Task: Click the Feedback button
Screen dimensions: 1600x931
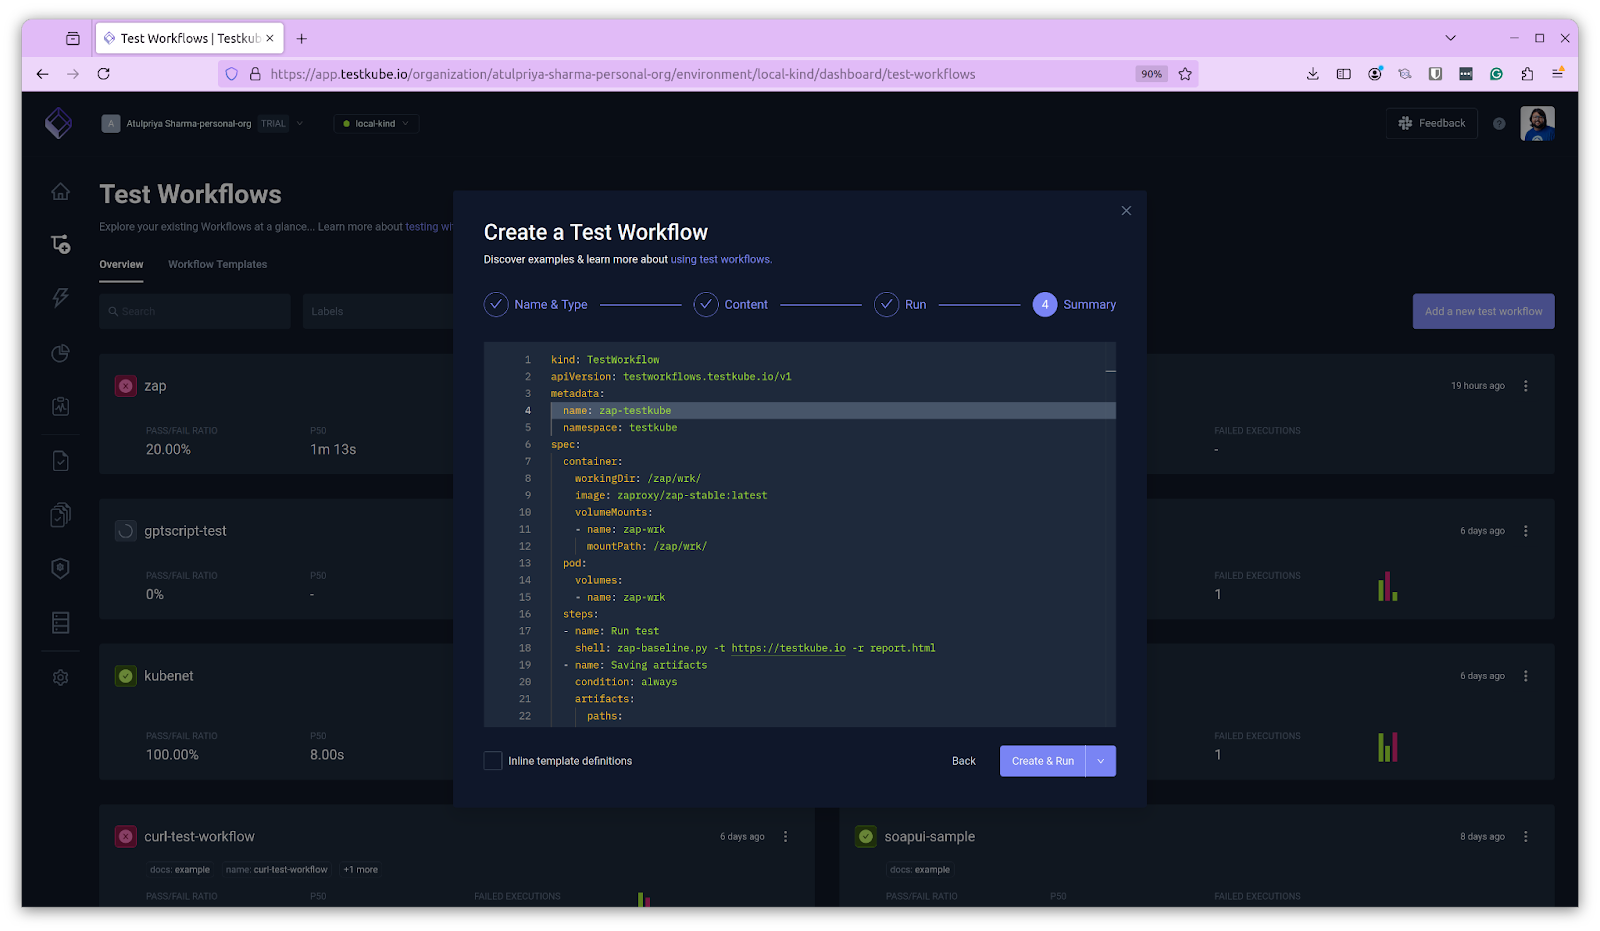Action: 1432,123
